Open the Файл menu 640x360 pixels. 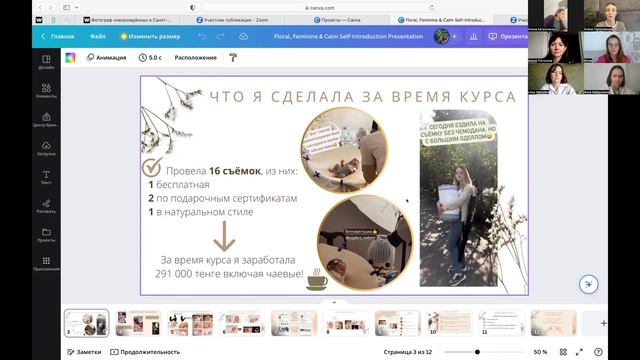[98, 36]
